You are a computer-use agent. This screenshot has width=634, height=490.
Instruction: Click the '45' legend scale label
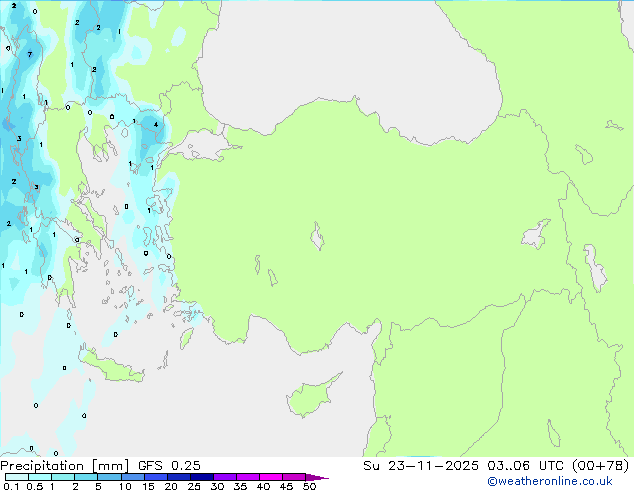point(286,486)
